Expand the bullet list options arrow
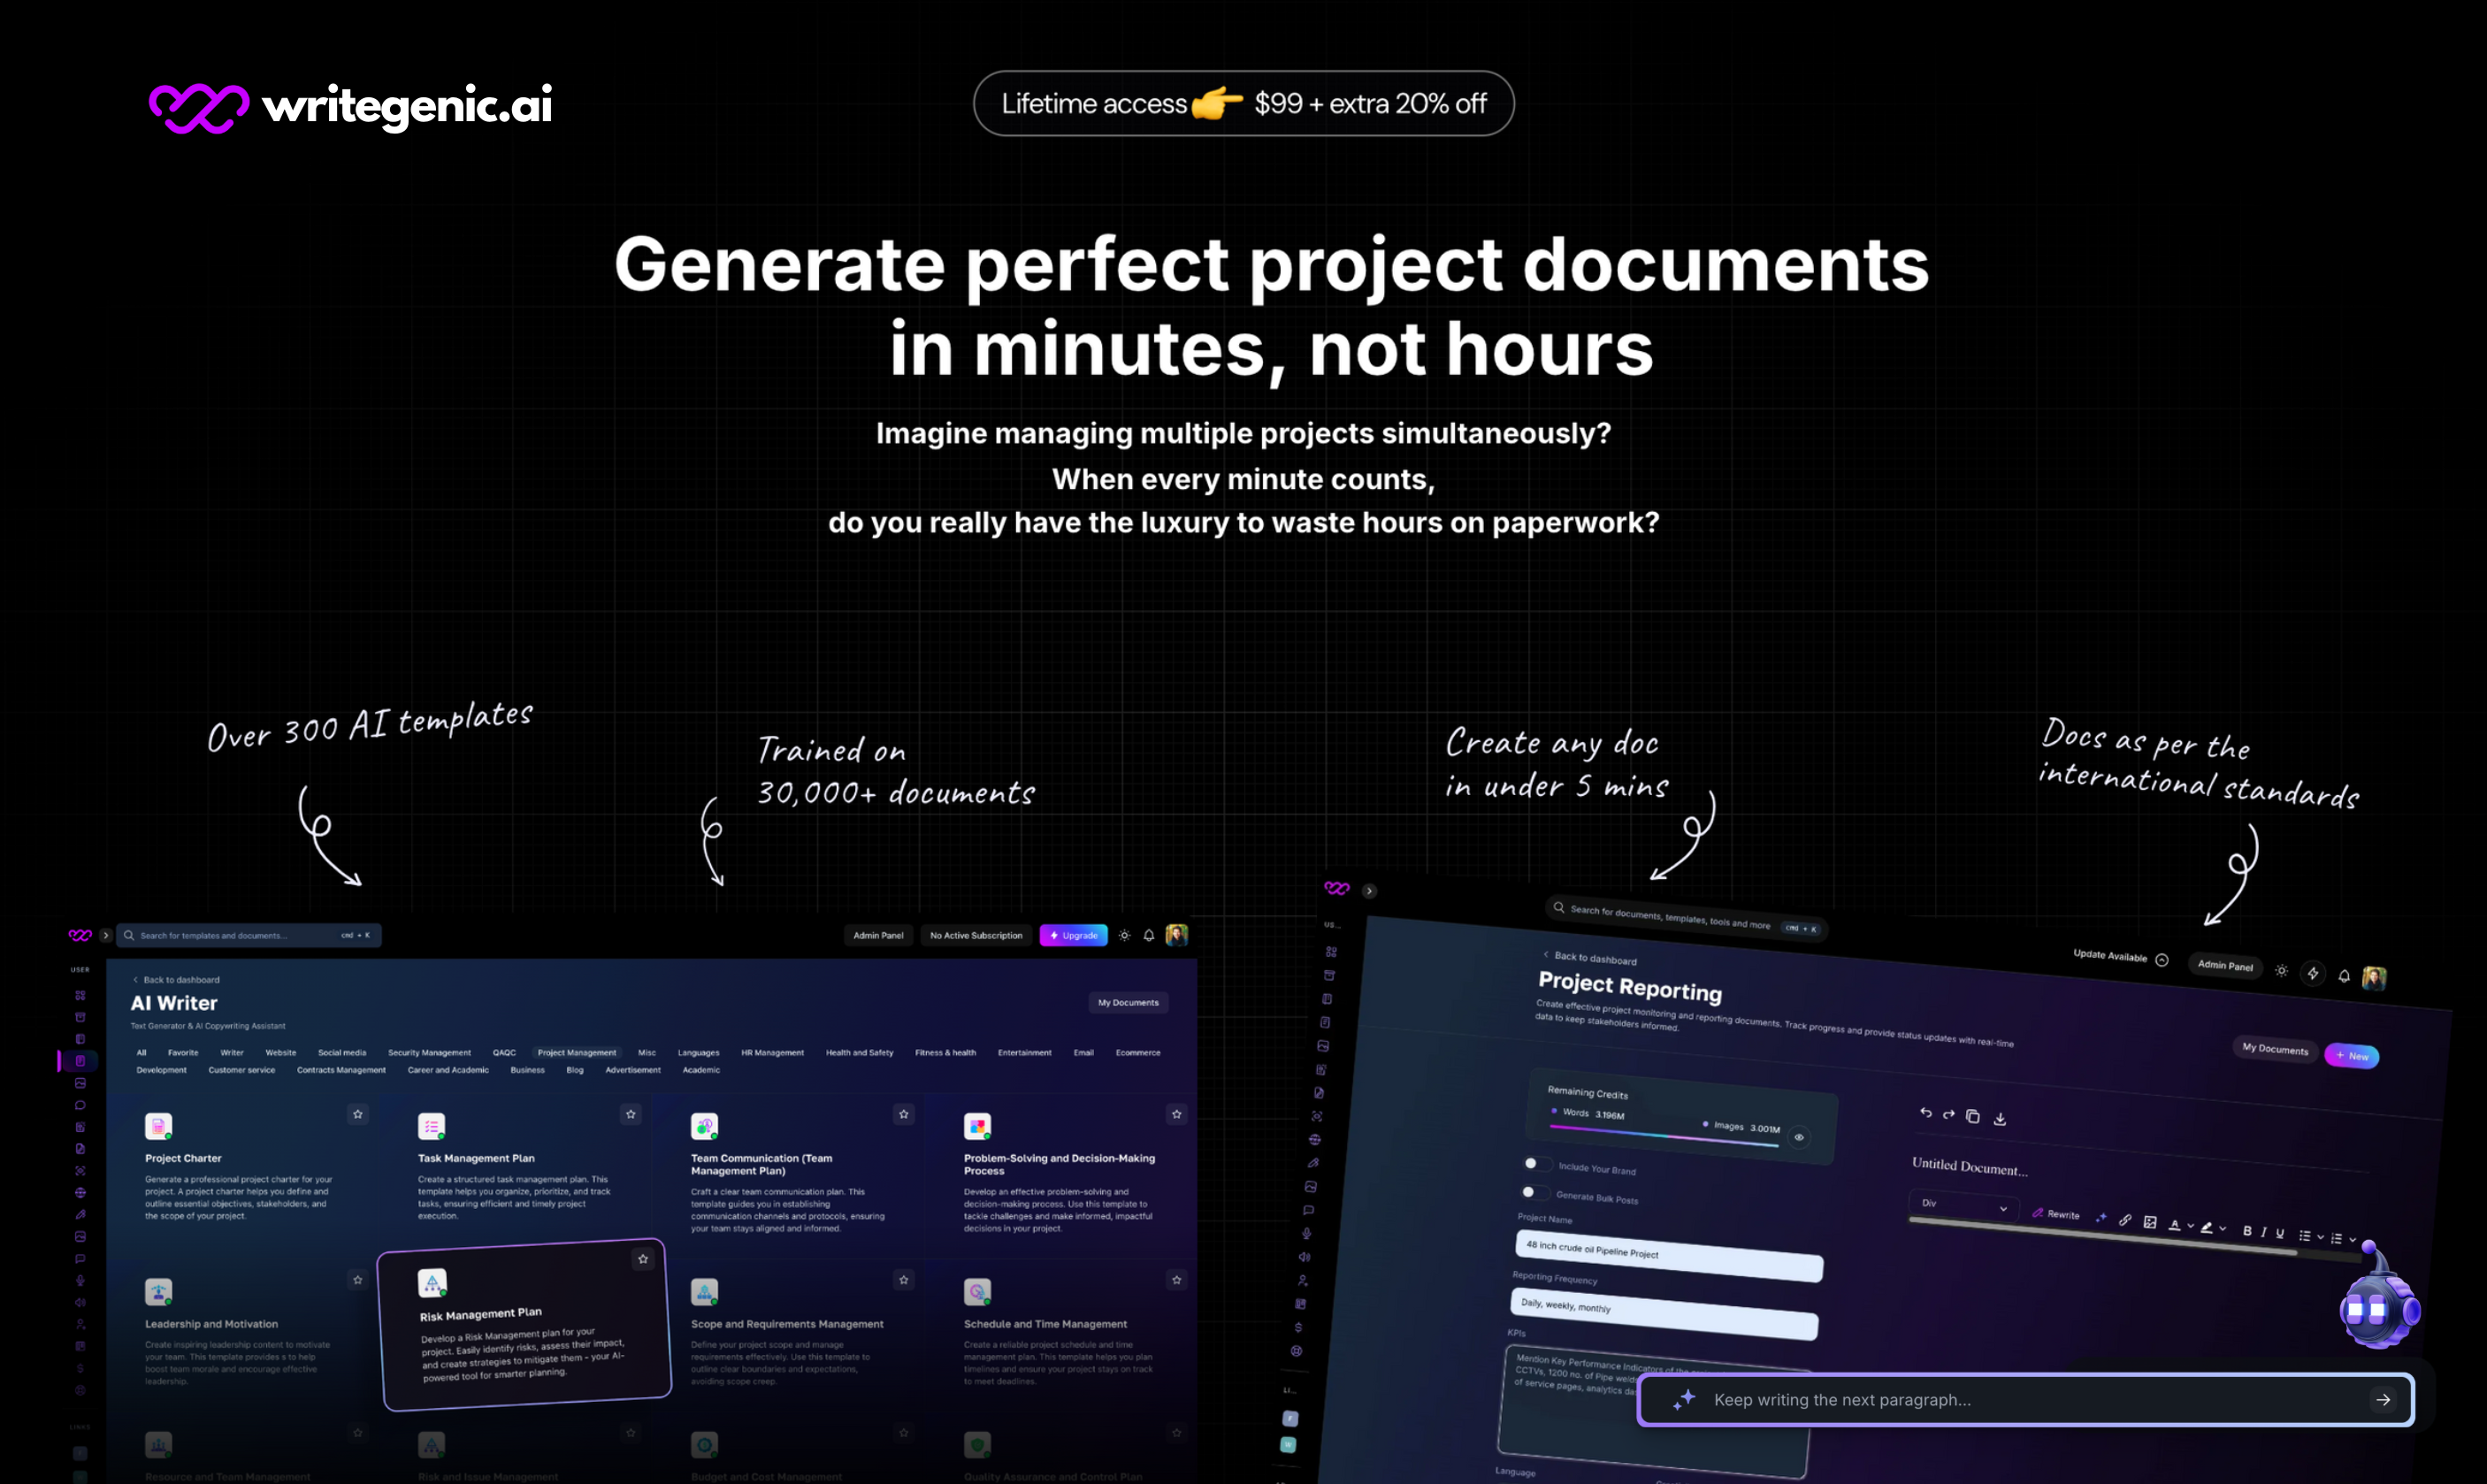Screen dimensions: 2487x1484 coord(2320,1237)
